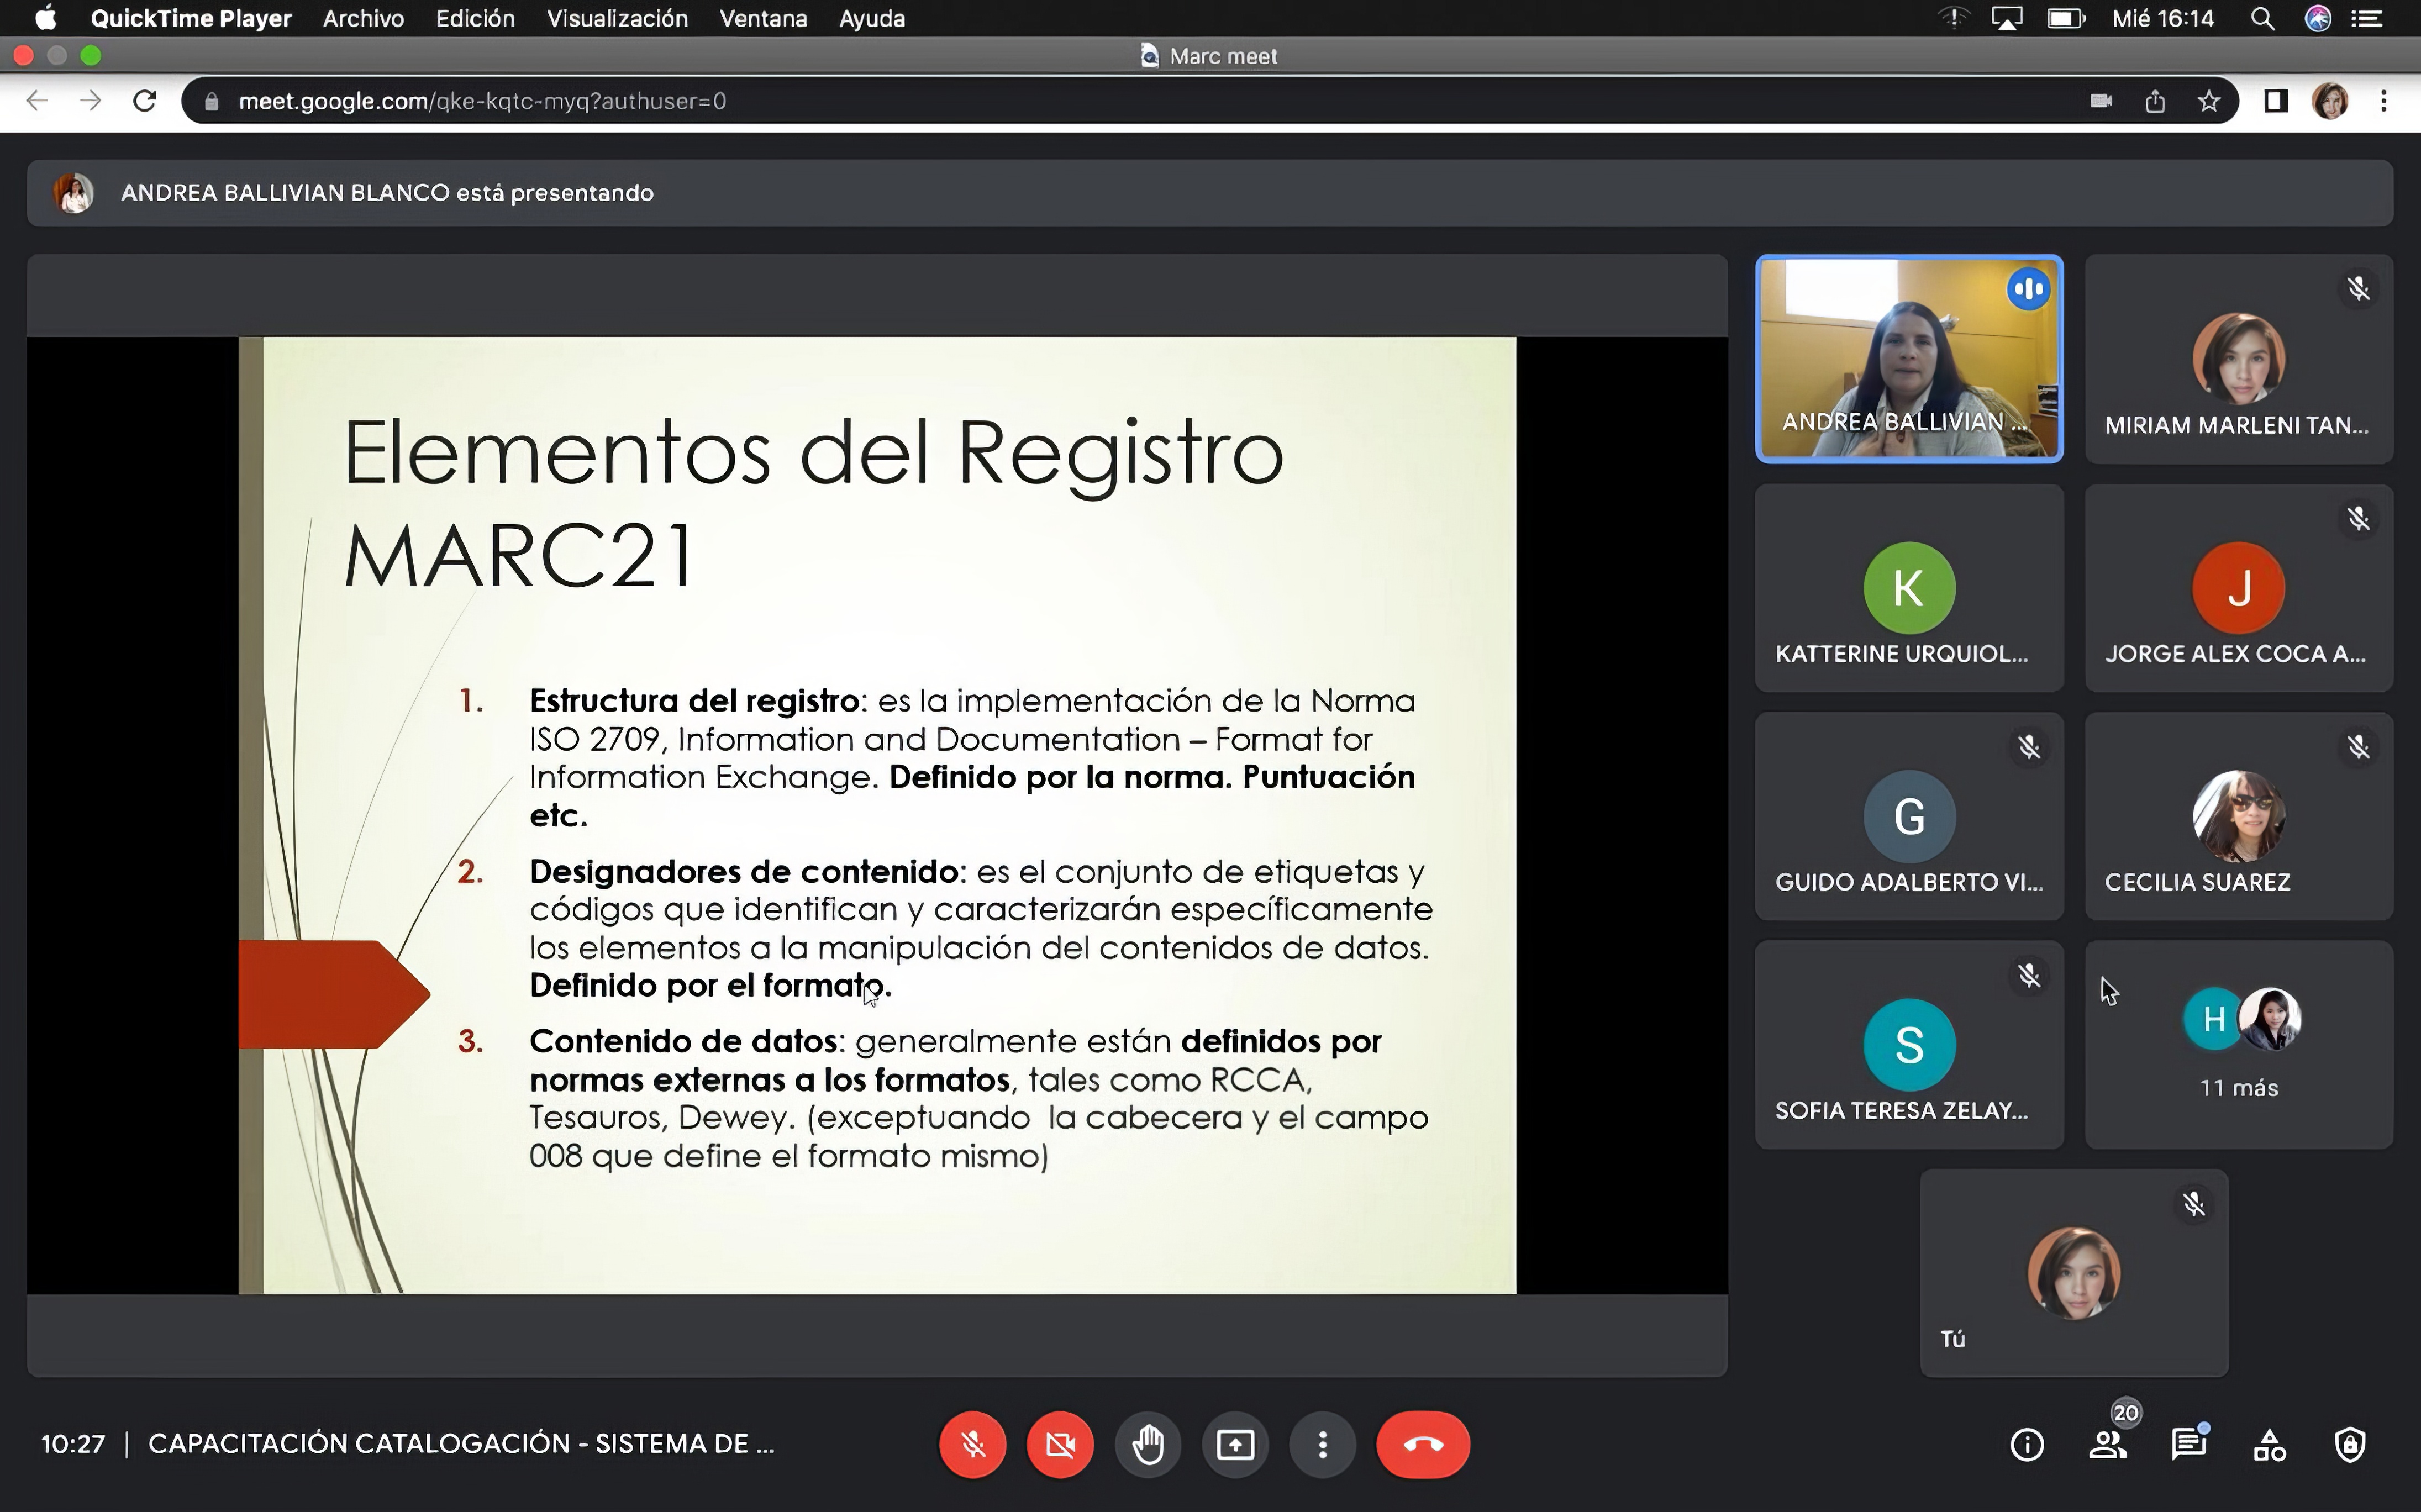Screen dimensions: 2421x1512
Task: Open the activities shapes icon
Action: pyautogui.click(x=2269, y=1444)
